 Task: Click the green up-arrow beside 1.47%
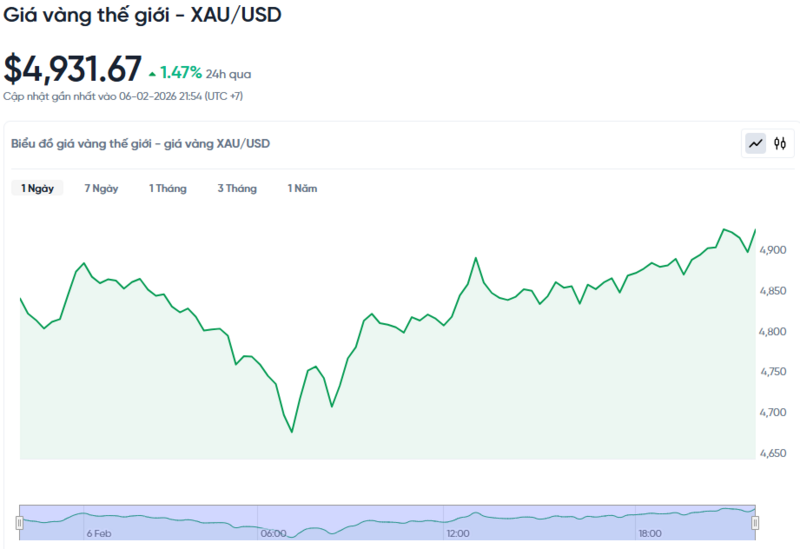point(152,73)
